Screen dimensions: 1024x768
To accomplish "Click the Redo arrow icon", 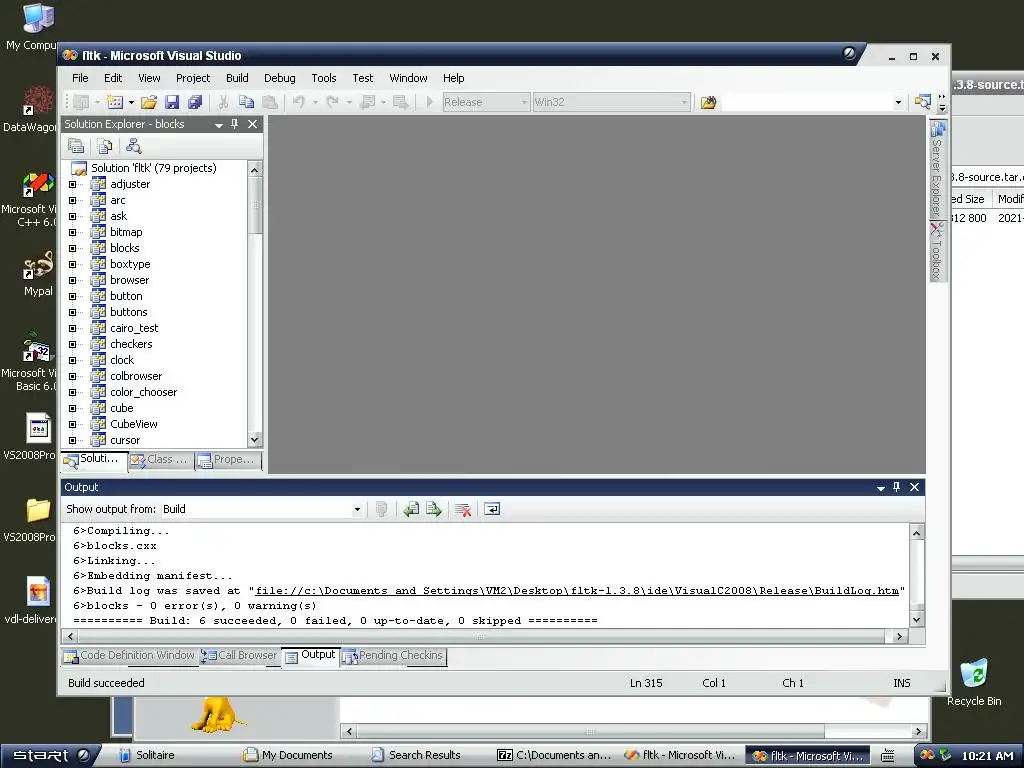I will pyautogui.click(x=332, y=102).
